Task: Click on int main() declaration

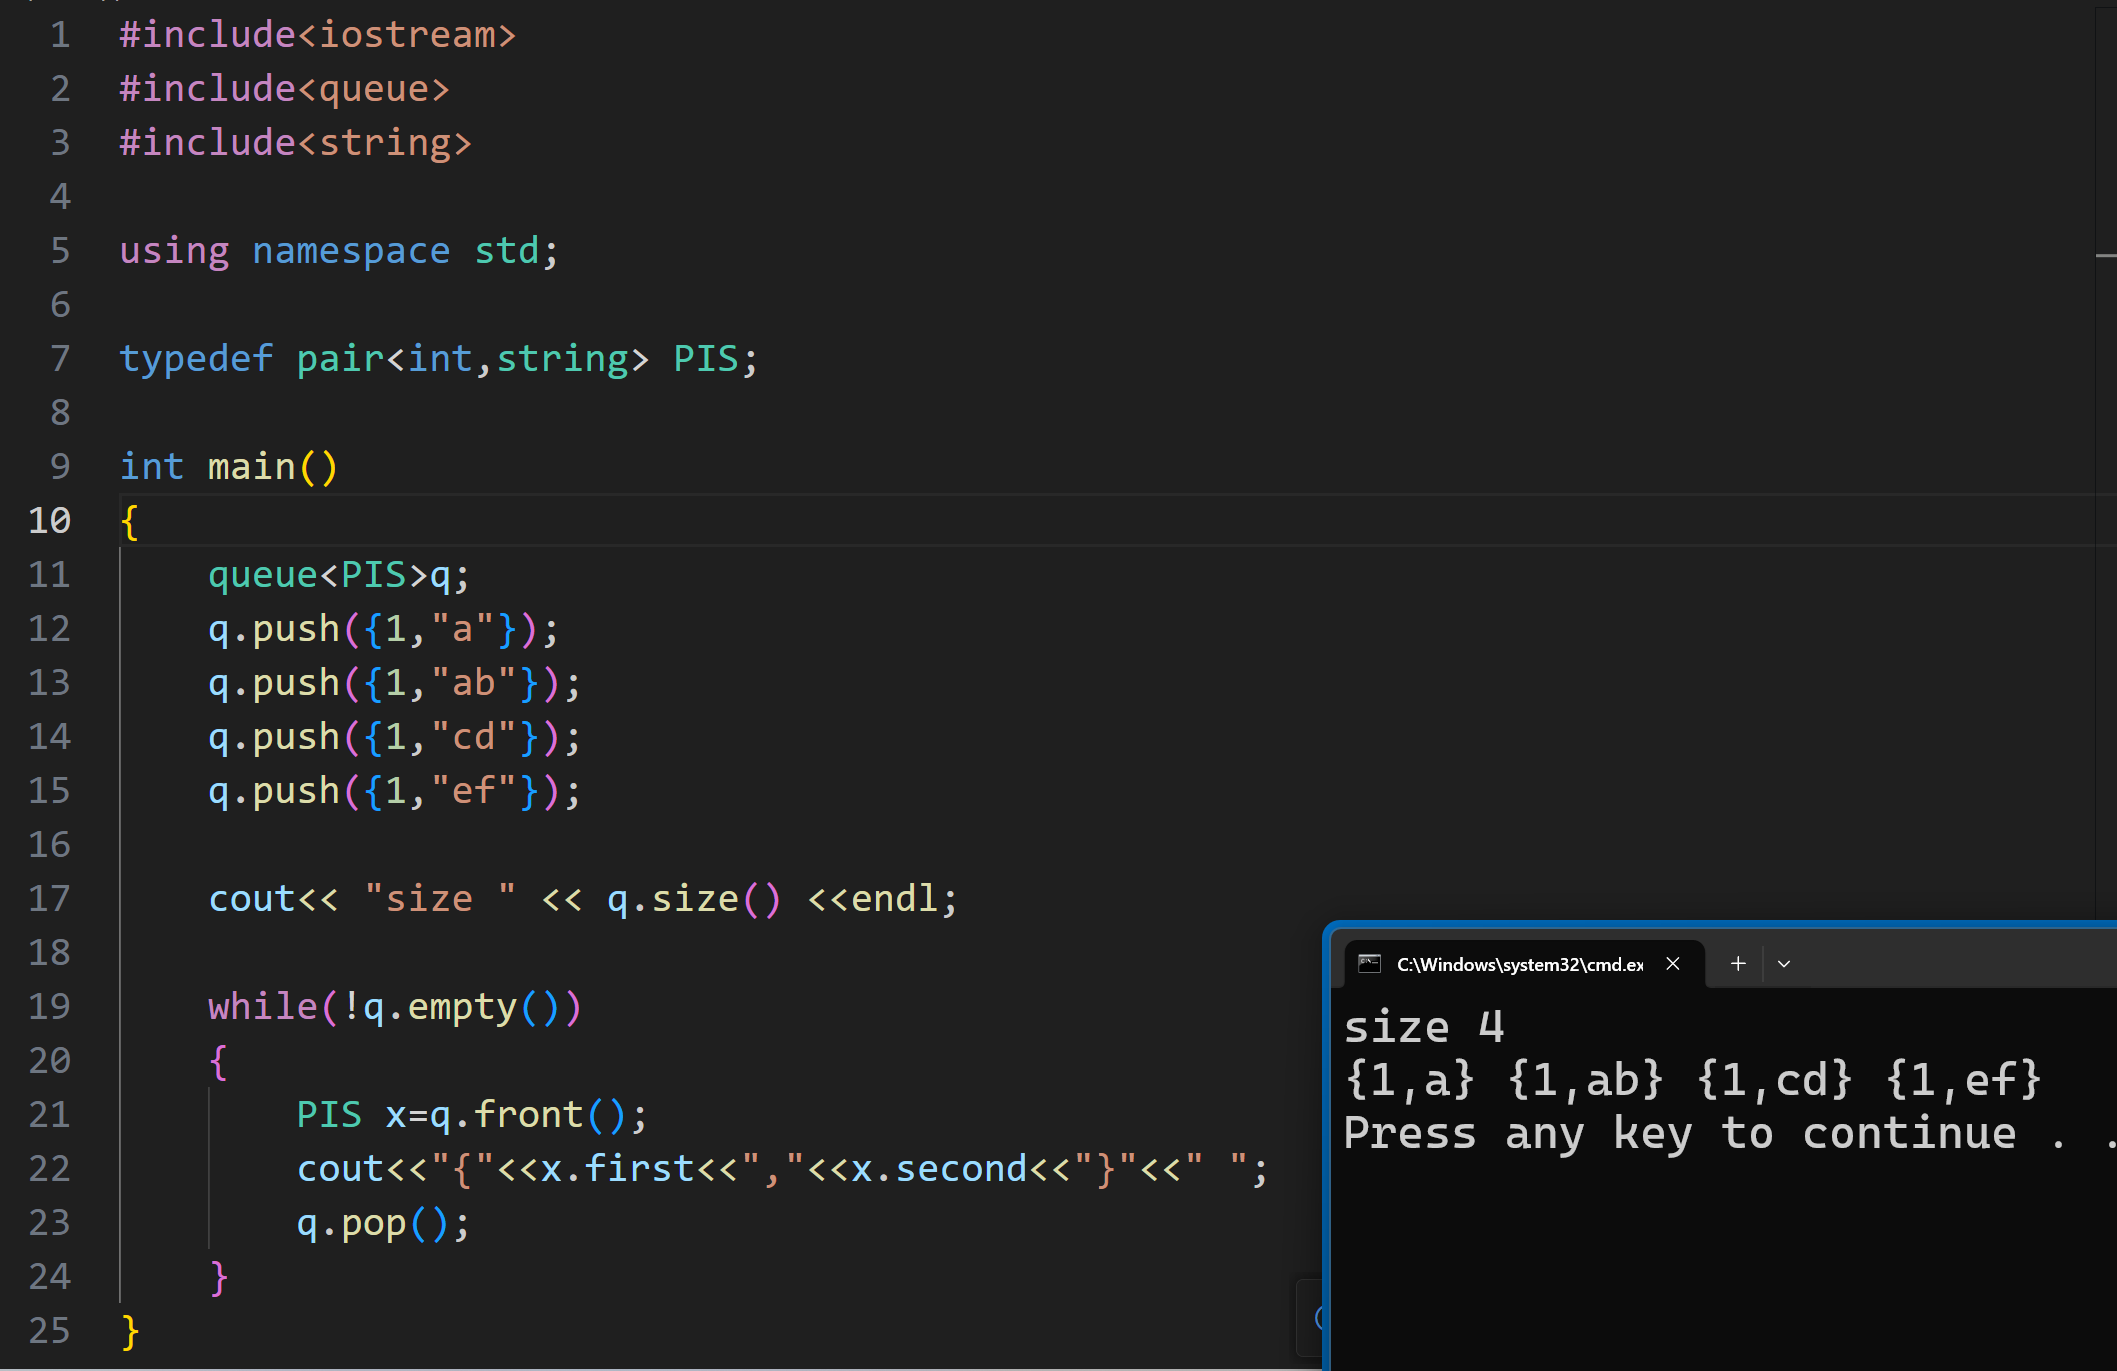Action: point(229,467)
